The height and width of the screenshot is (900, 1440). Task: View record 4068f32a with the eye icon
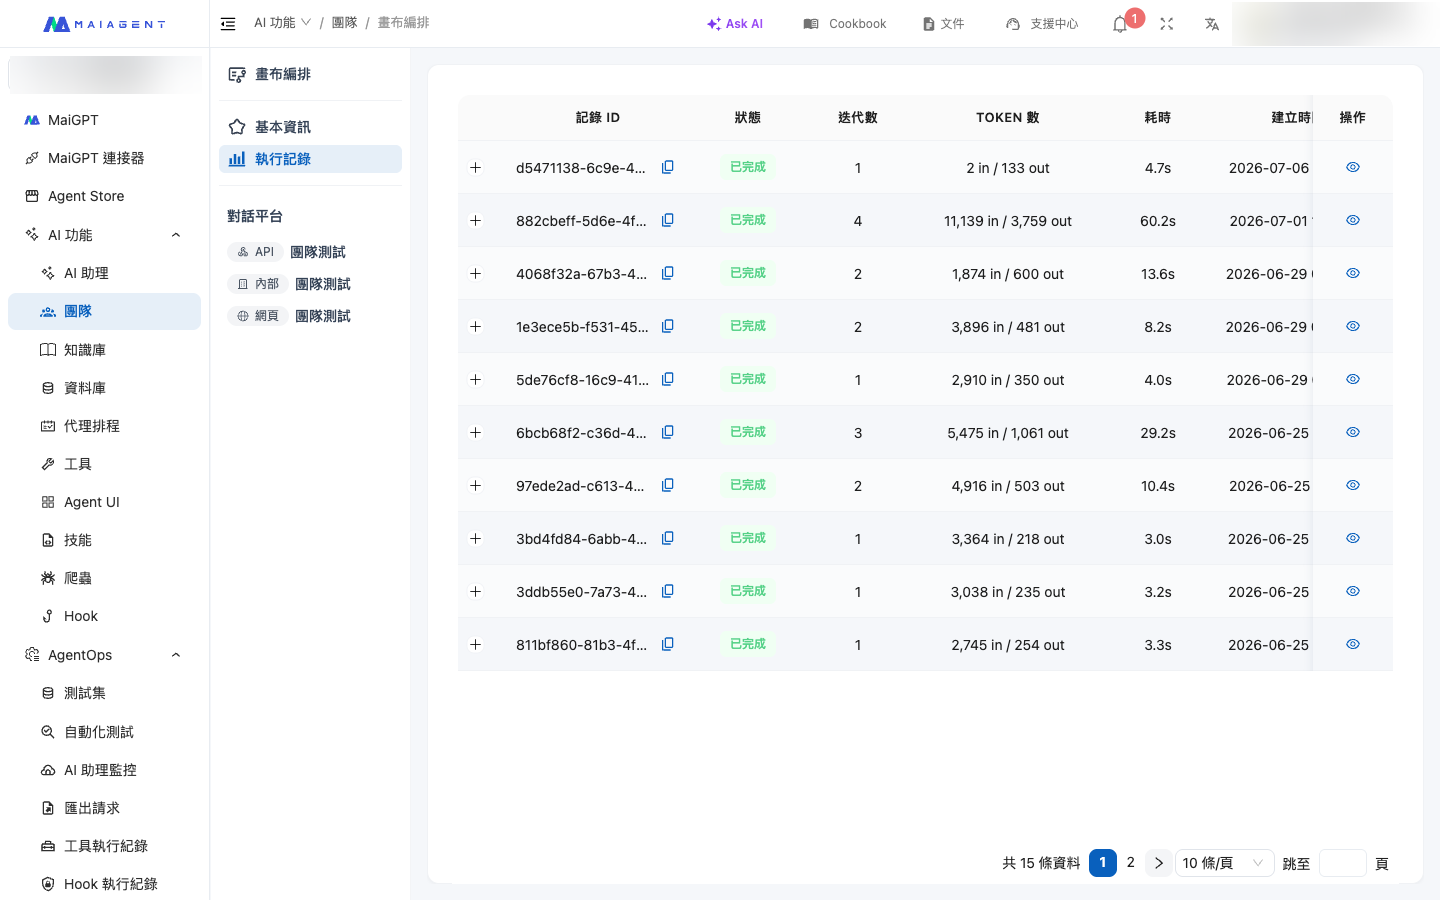pyautogui.click(x=1353, y=273)
